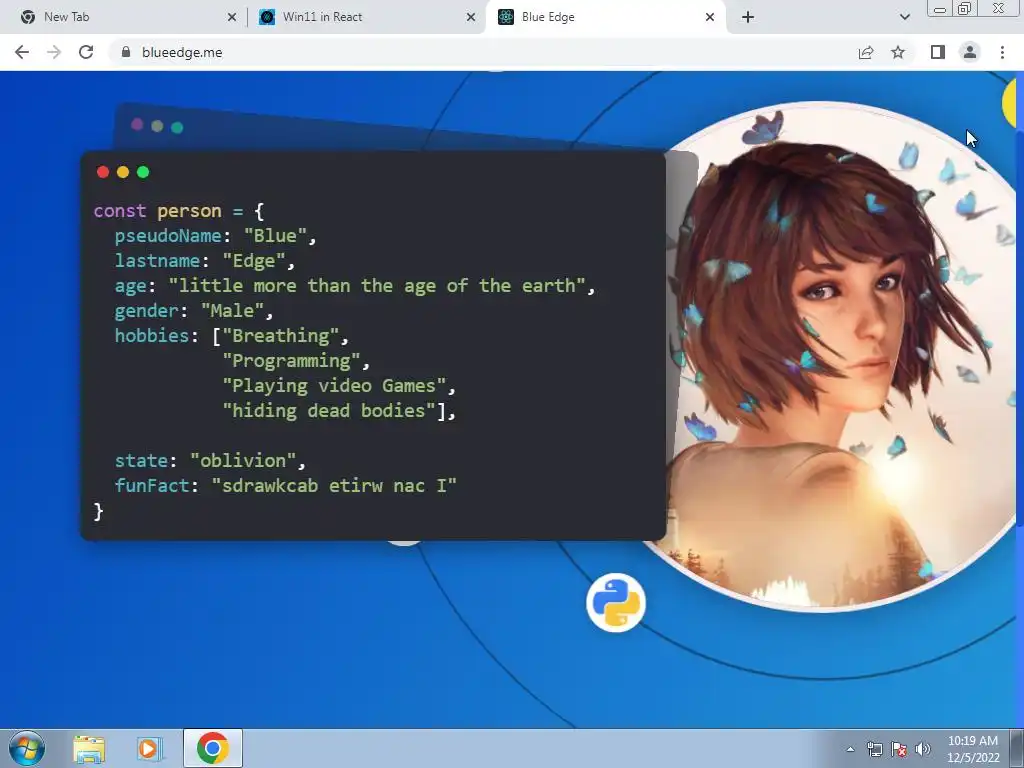
Task: Click the browser forward arrow
Action: 54,52
